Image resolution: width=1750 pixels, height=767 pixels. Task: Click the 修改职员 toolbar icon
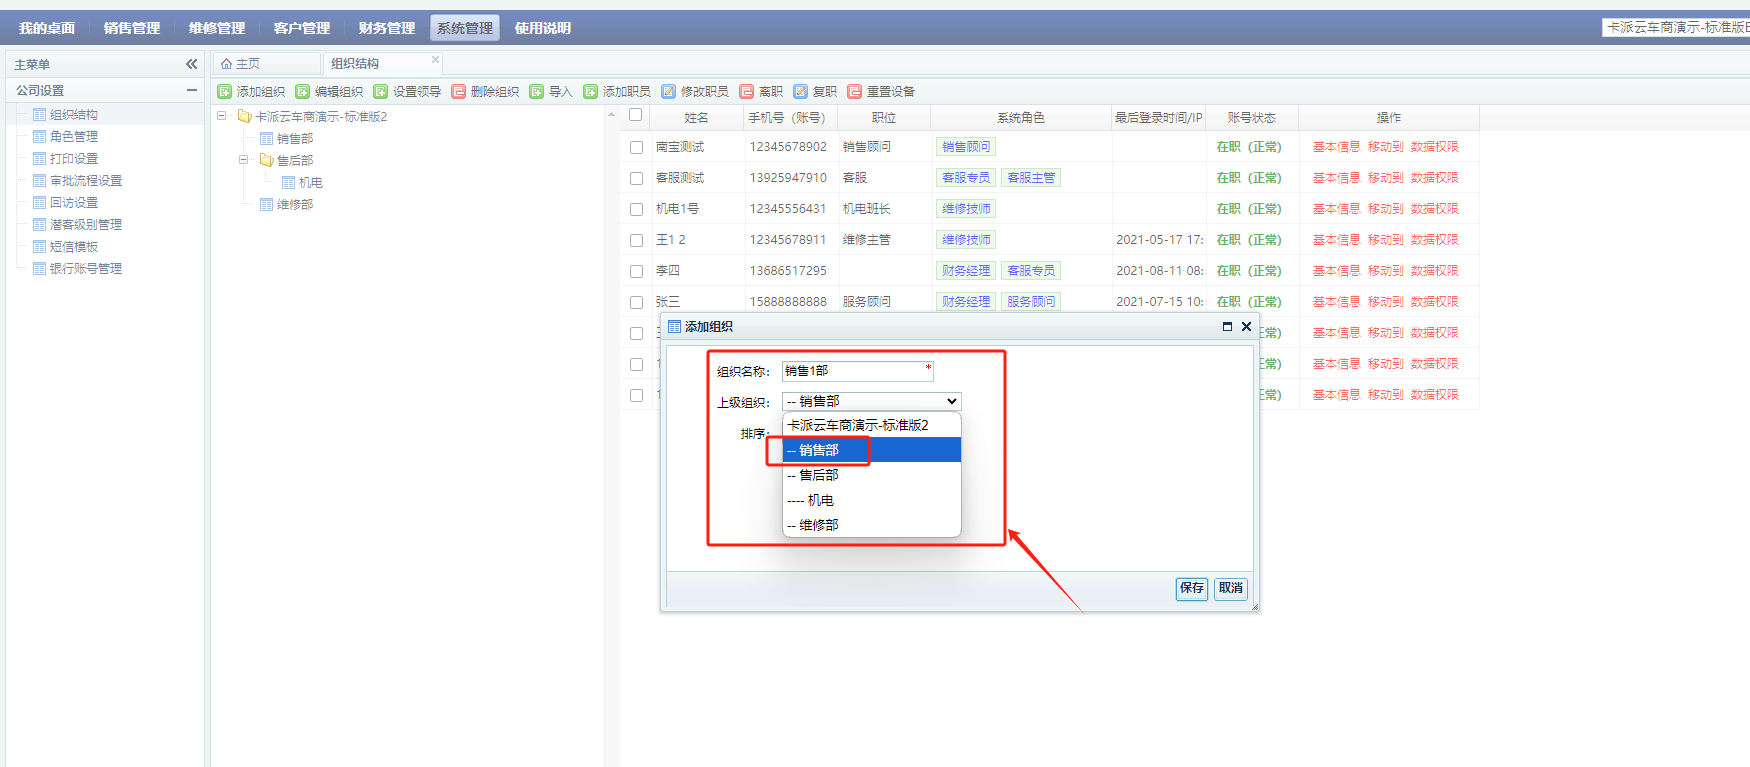[x=669, y=92]
